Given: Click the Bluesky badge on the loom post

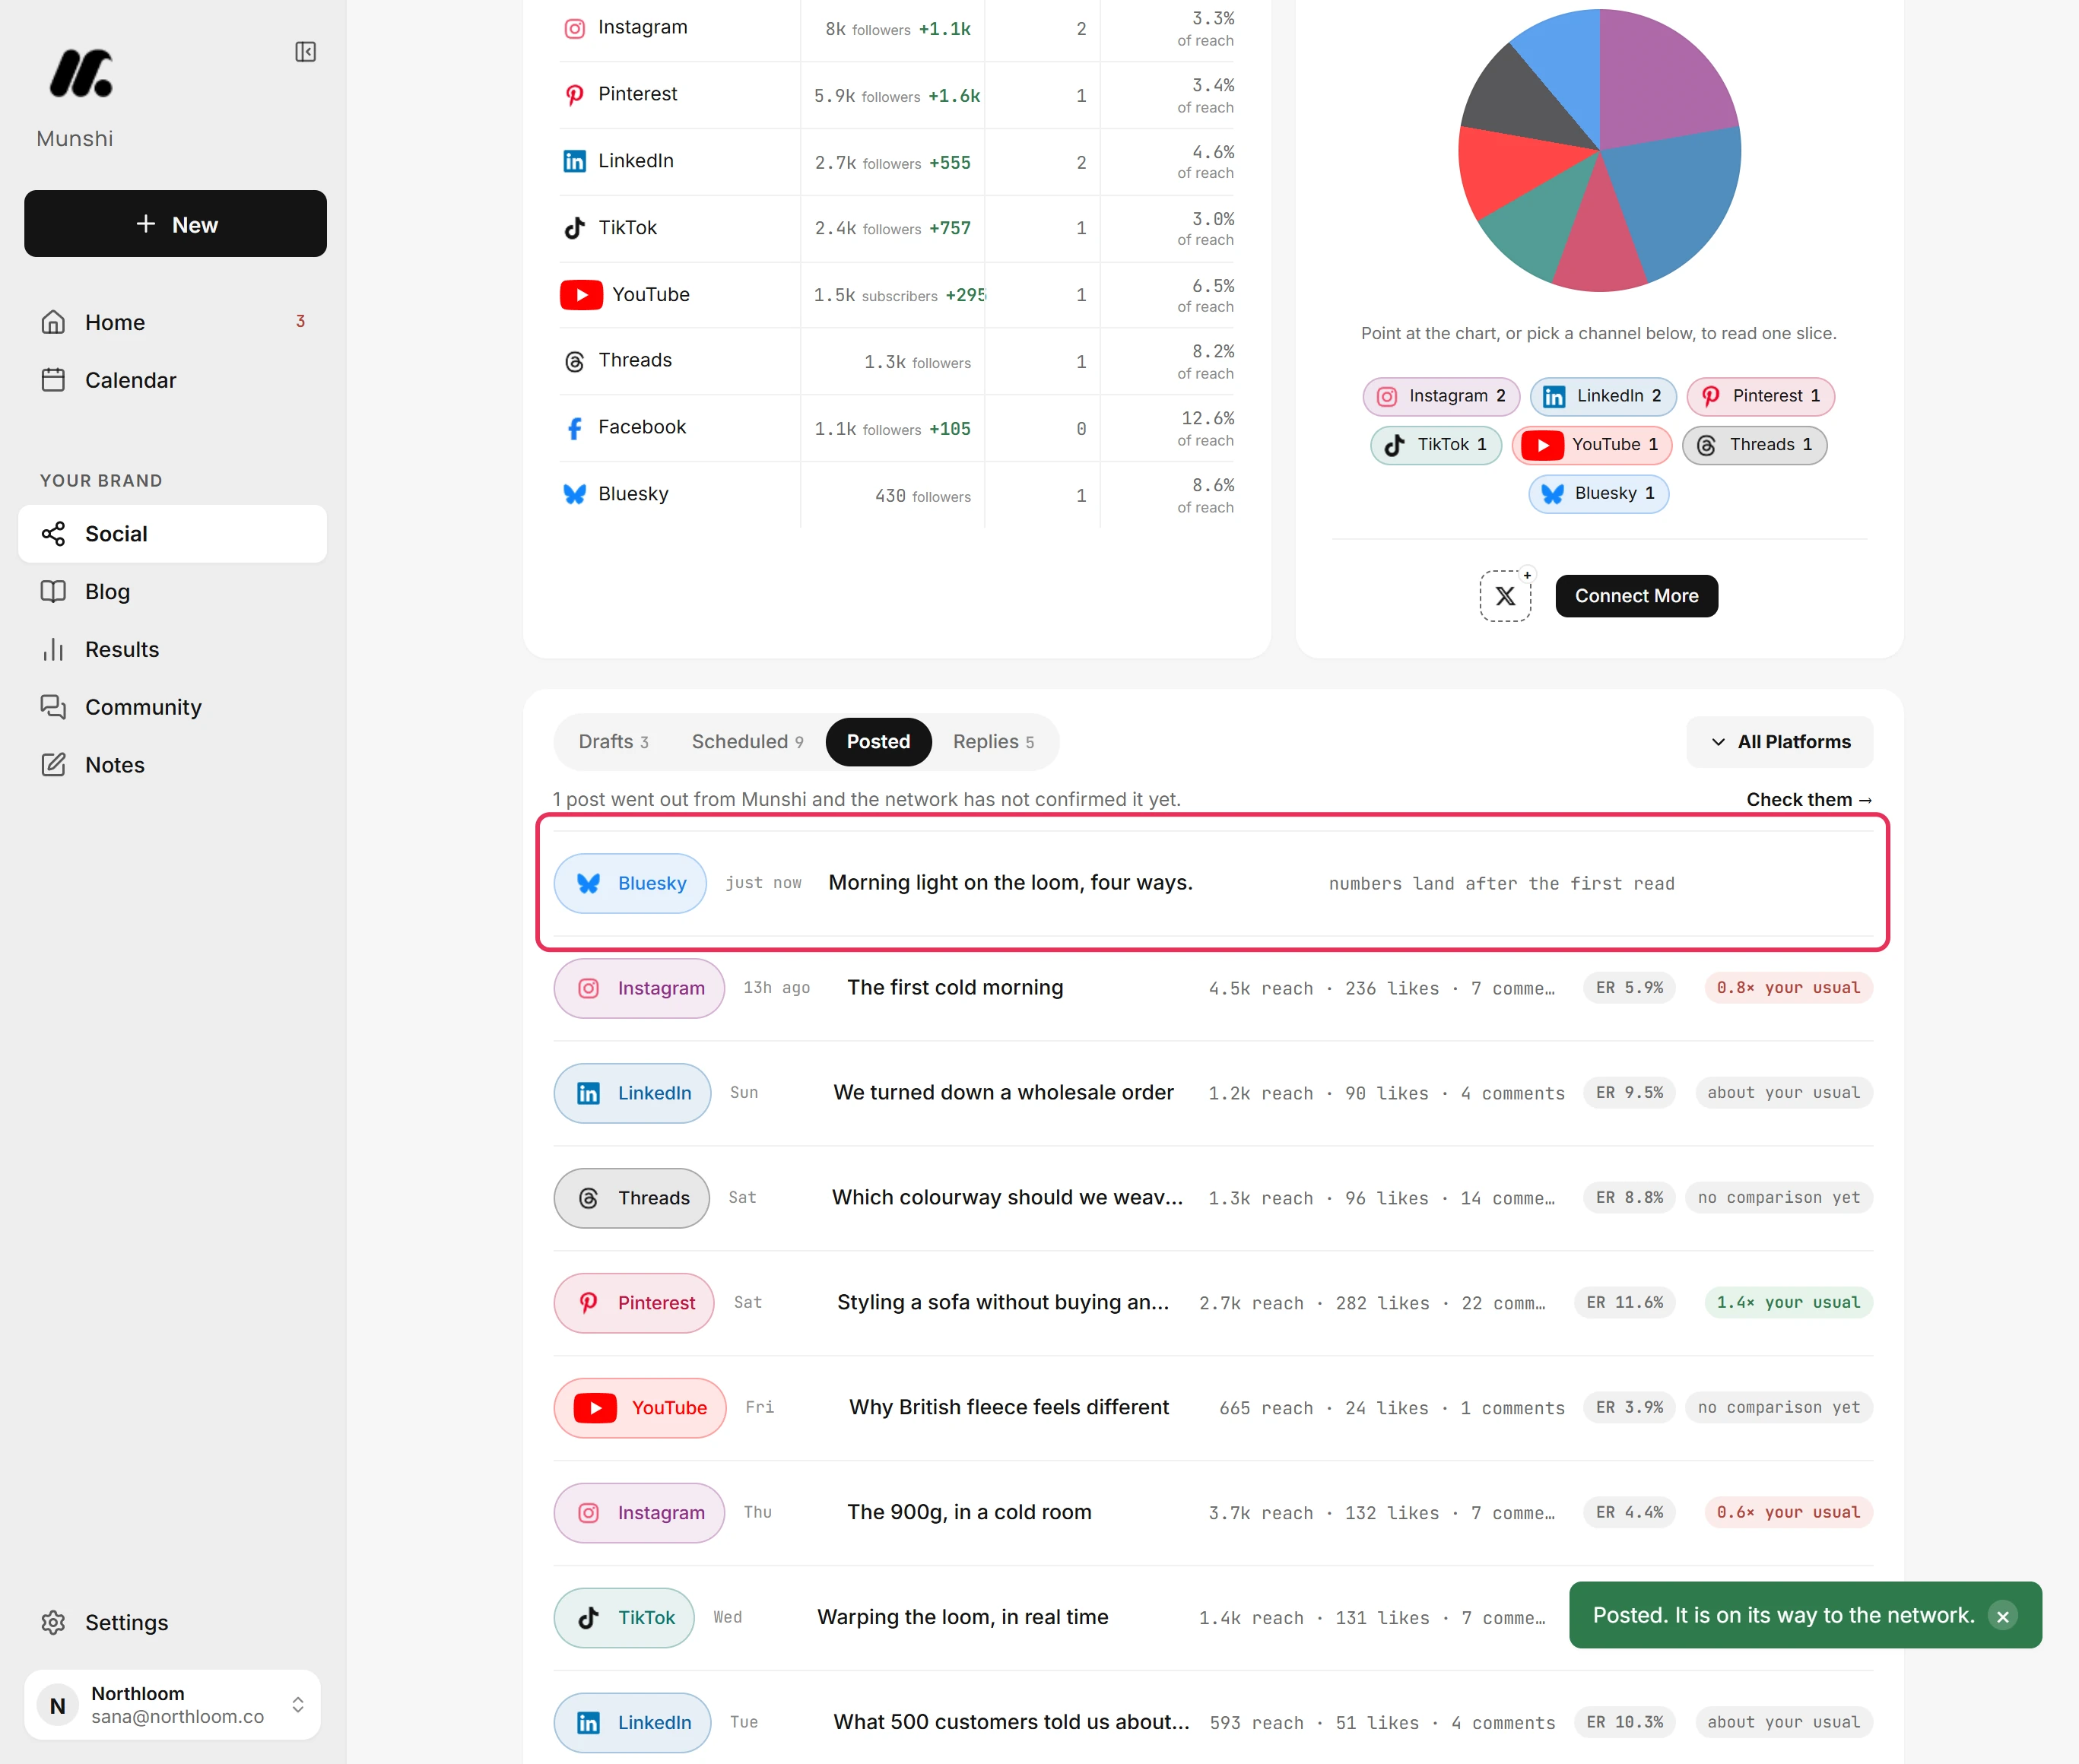Looking at the screenshot, I should coord(630,883).
